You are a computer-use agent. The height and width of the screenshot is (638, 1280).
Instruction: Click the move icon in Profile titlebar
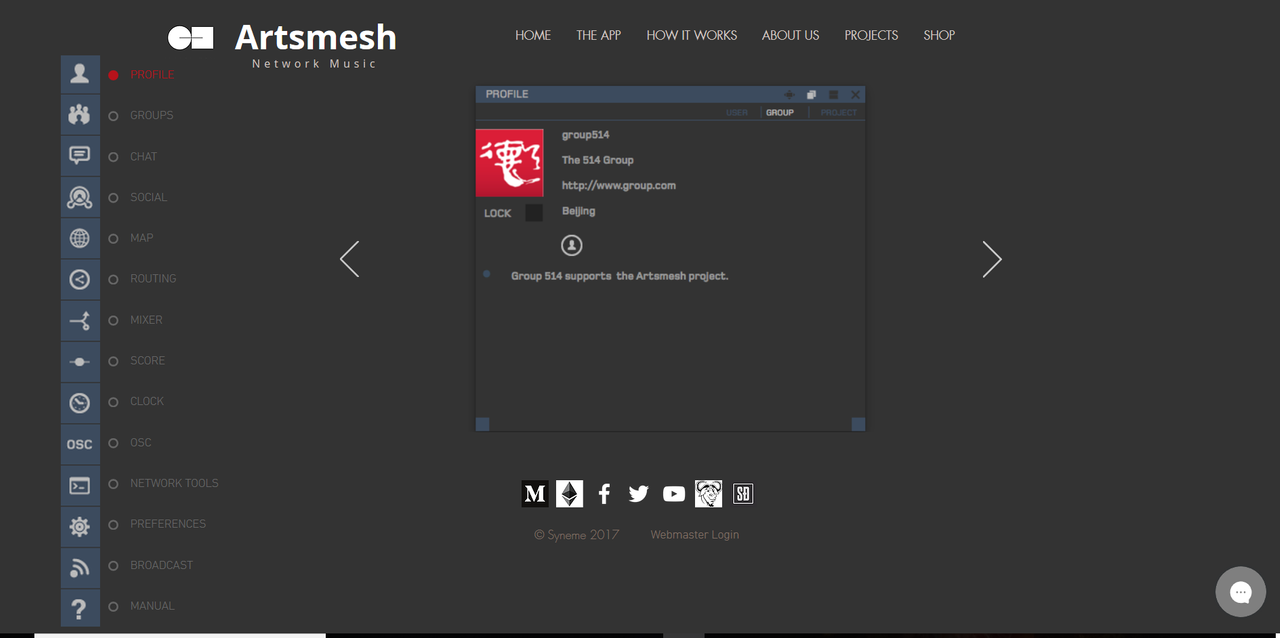(x=789, y=94)
